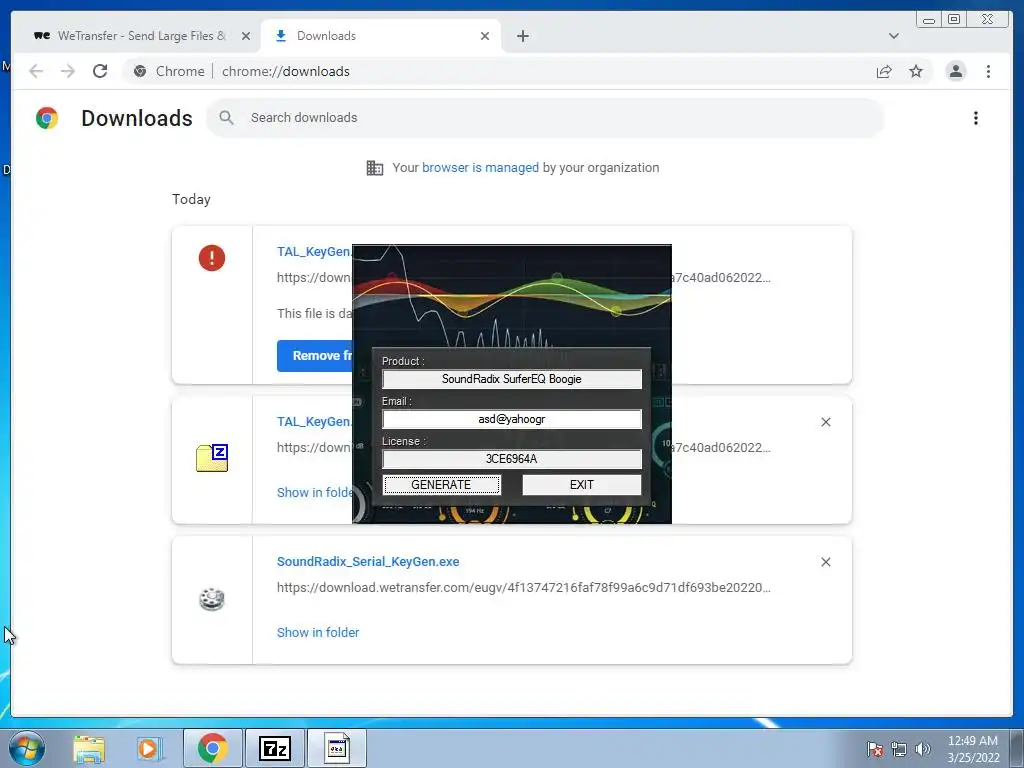Focus the Search downloads field
This screenshot has width=1024, height=768.
click(x=545, y=118)
